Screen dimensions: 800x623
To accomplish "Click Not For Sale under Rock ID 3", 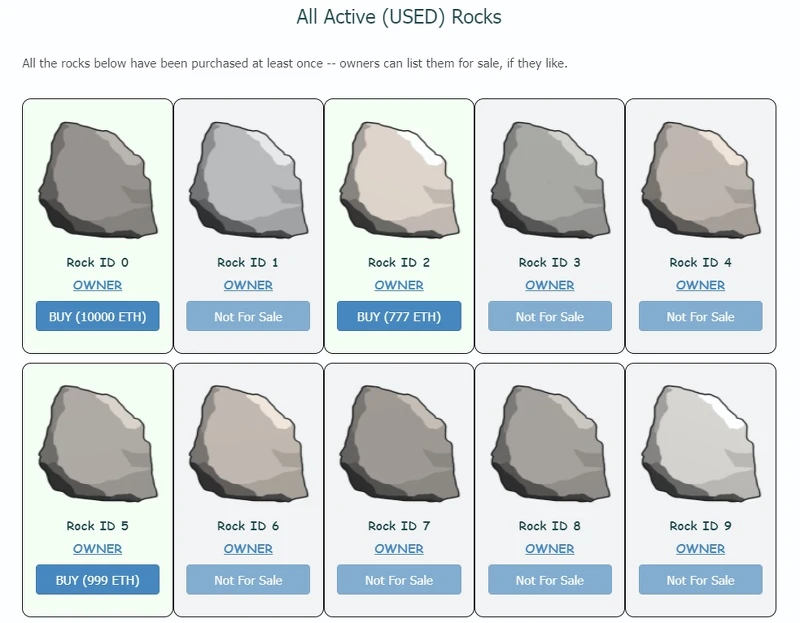I will (549, 316).
